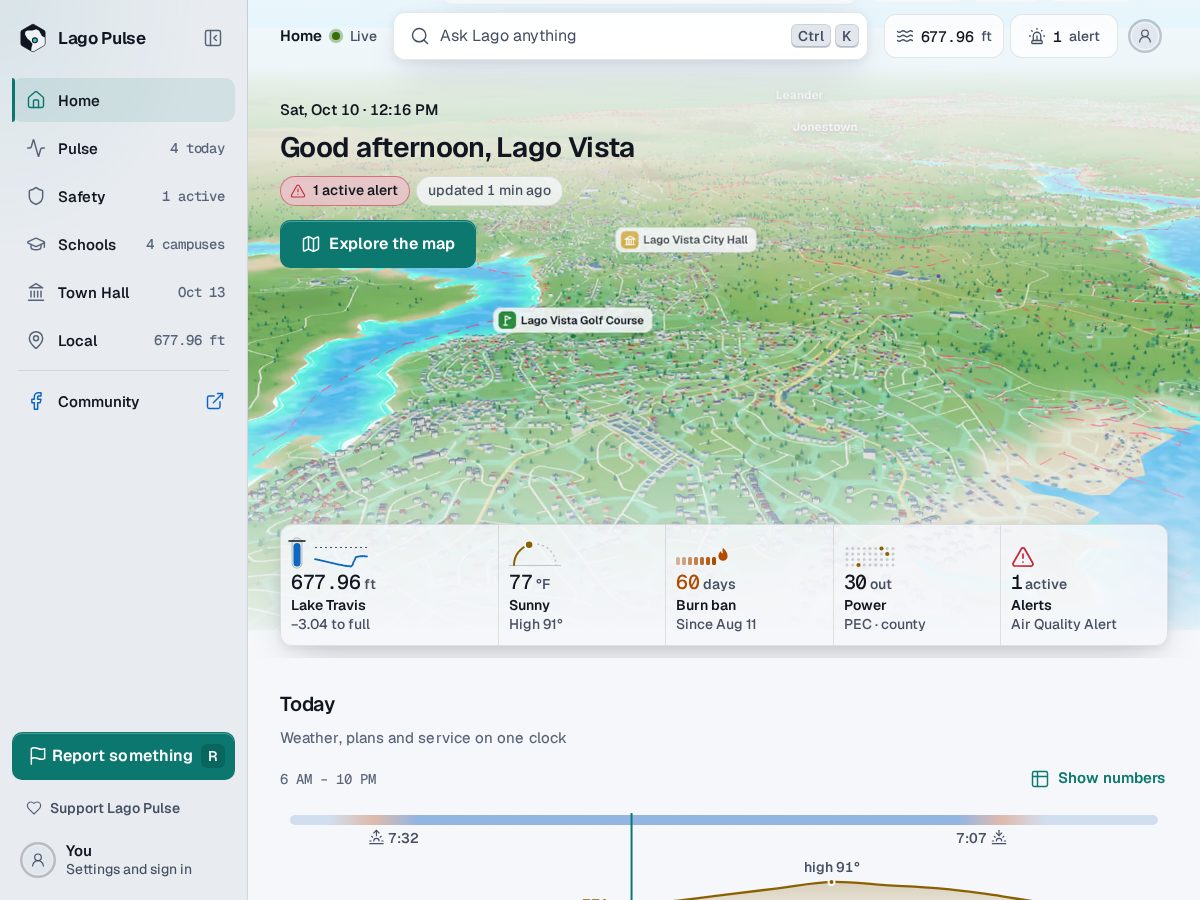Open the Community link
The height and width of the screenshot is (900, 1200).
point(124,401)
